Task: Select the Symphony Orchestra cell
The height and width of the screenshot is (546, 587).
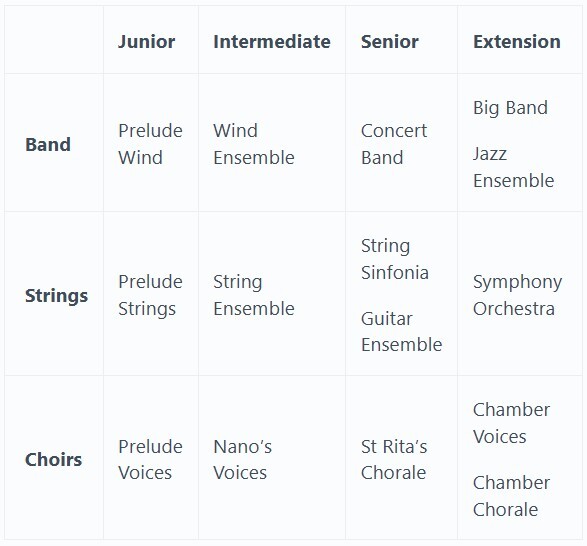Action: (x=518, y=295)
